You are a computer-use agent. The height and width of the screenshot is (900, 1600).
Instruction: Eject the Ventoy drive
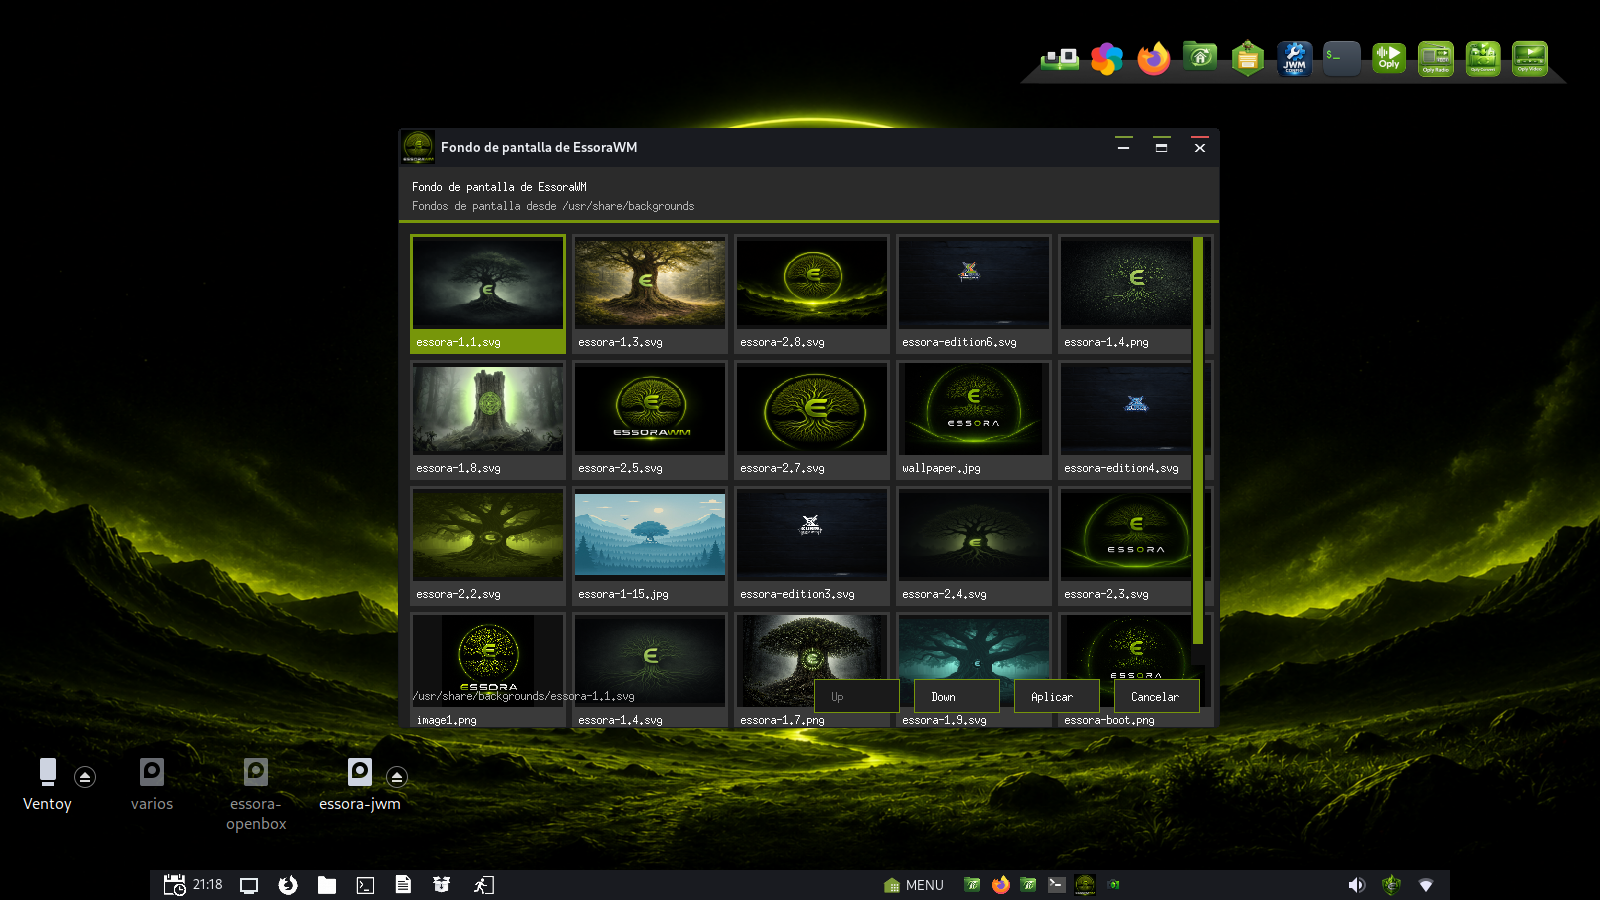pos(85,777)
